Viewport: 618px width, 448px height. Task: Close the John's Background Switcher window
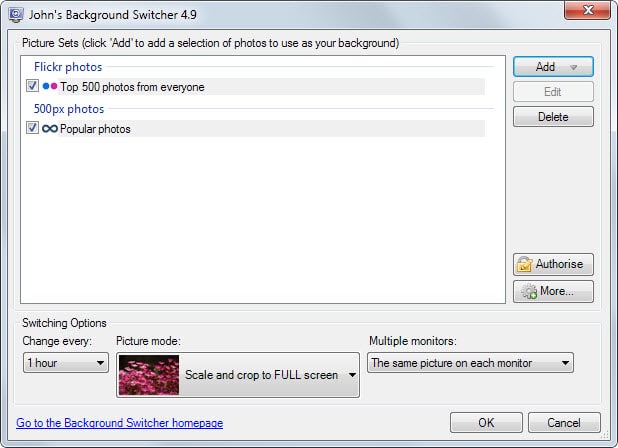587,10
